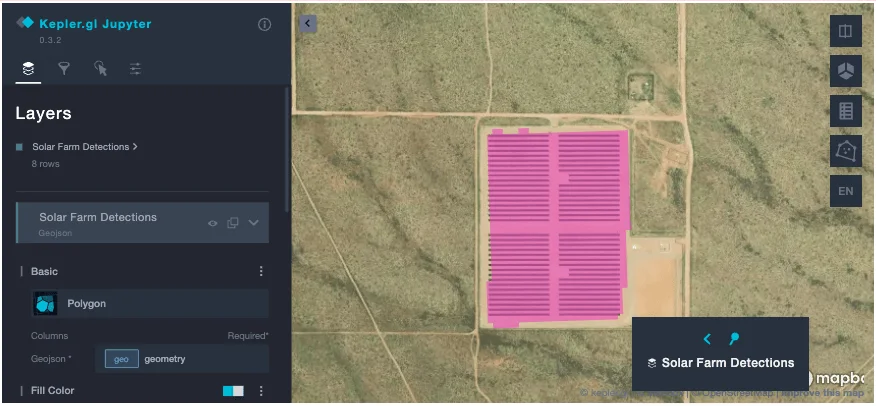Open the Basic section options menu
The width and height of the screenshot is (876, 406).
click(x=260, y=271)
